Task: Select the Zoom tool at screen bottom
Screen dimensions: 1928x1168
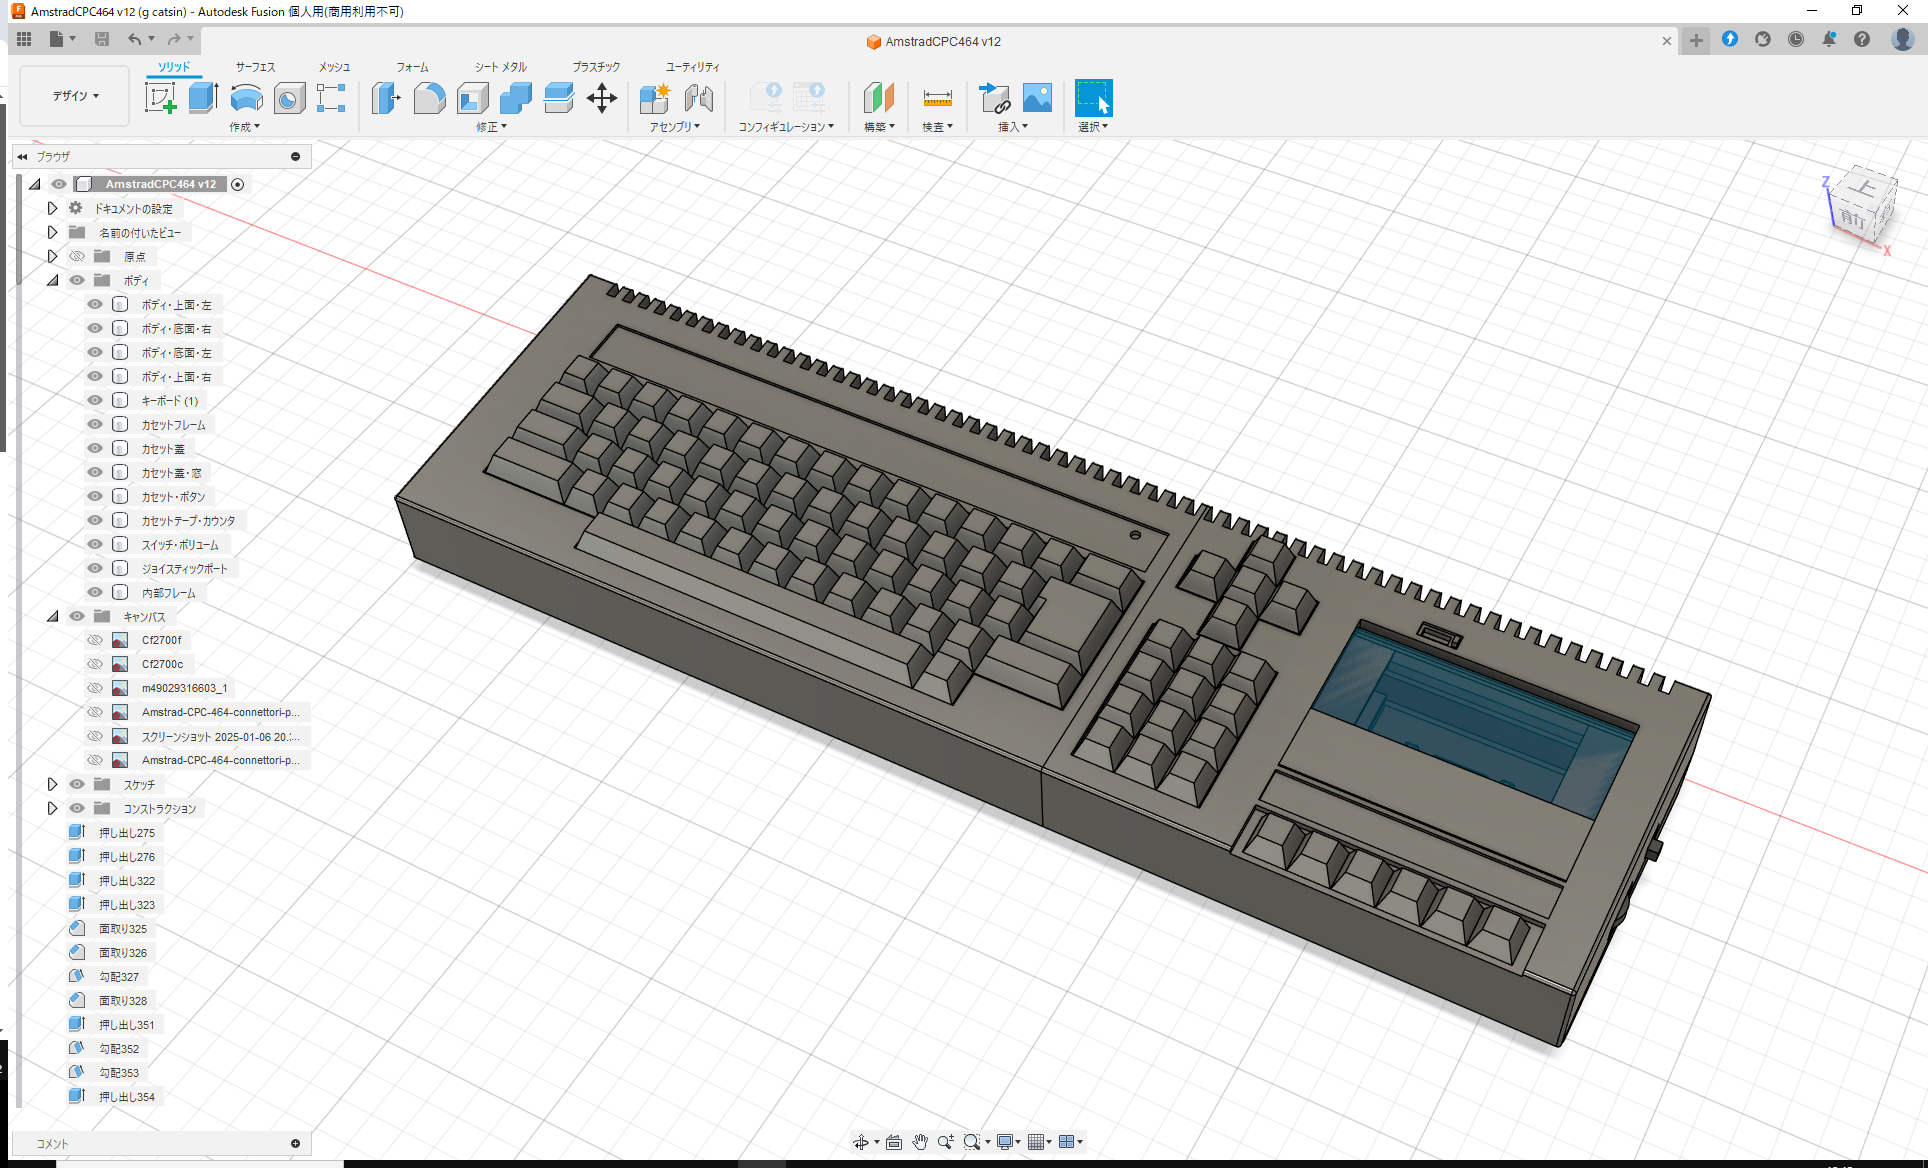Action: (x=946, y=1141)
